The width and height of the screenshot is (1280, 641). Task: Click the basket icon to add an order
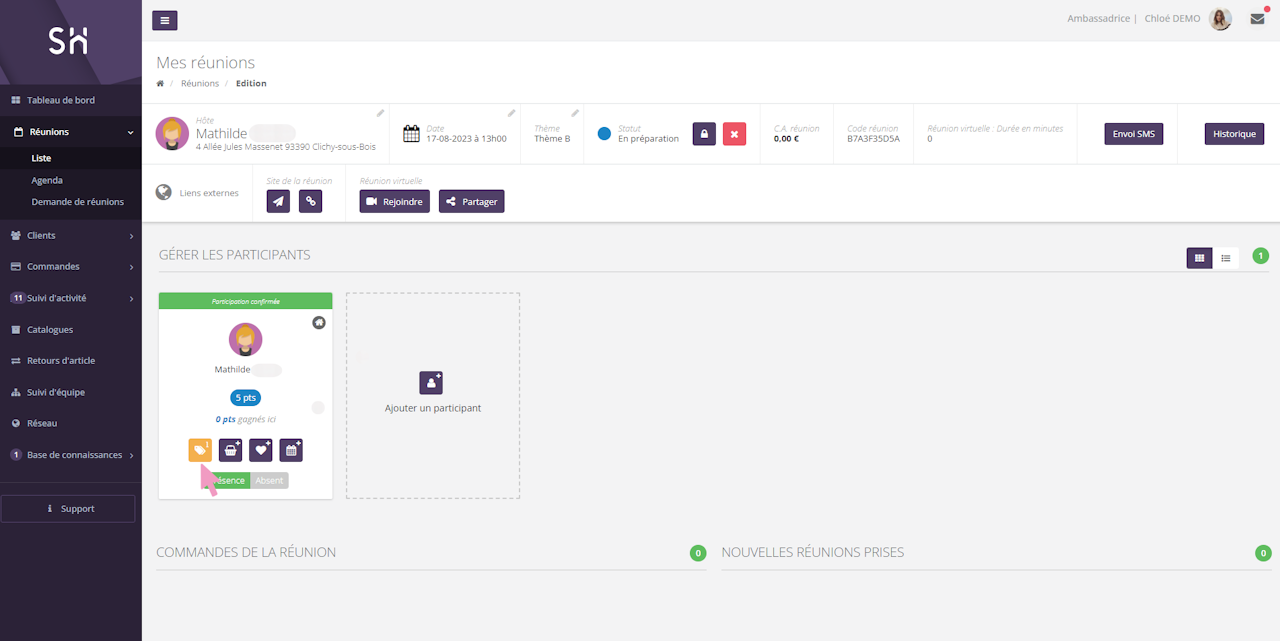tap(230, 450)
